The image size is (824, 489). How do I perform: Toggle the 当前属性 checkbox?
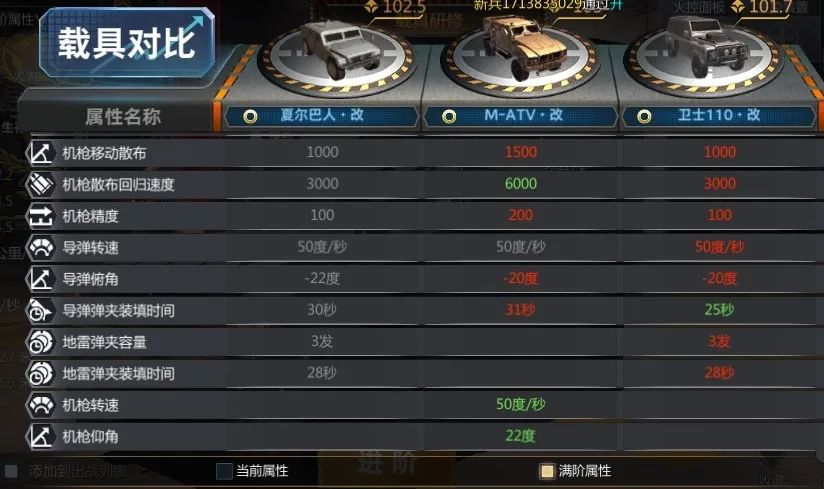224,471
